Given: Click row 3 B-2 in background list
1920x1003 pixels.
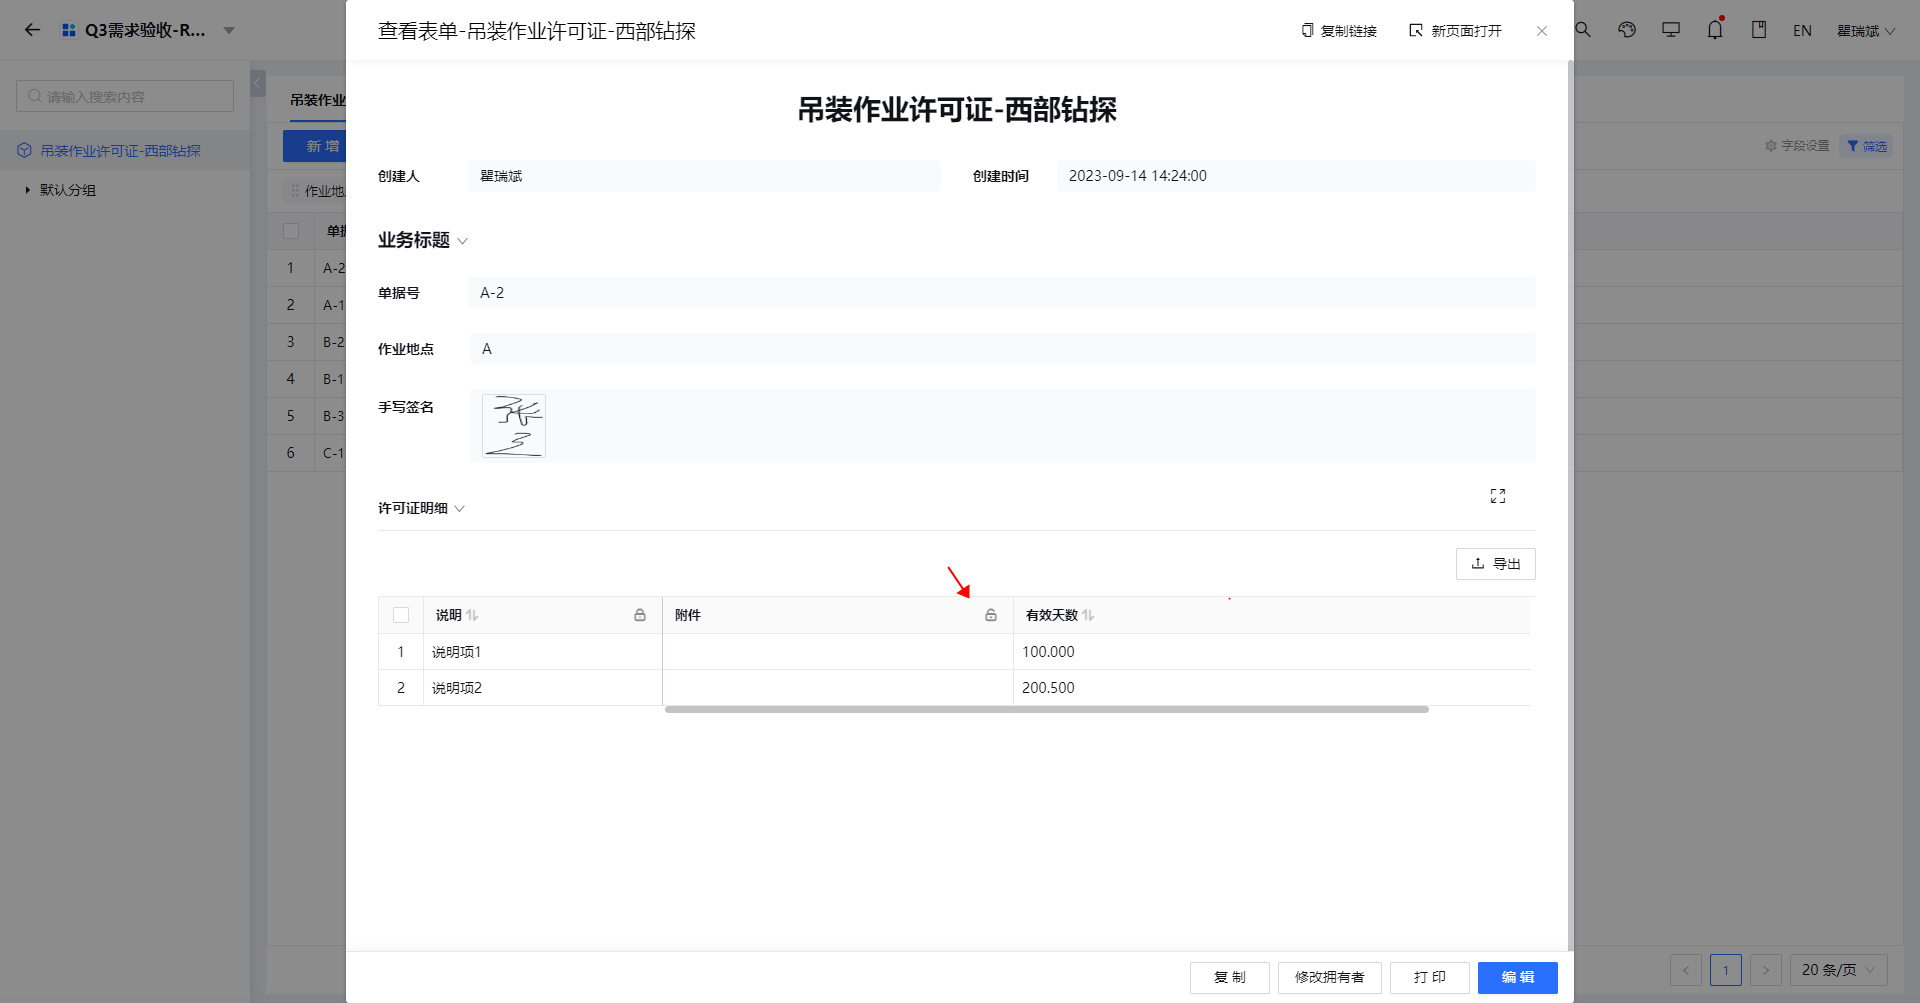Looking at the screenshot, I should 306,342.
